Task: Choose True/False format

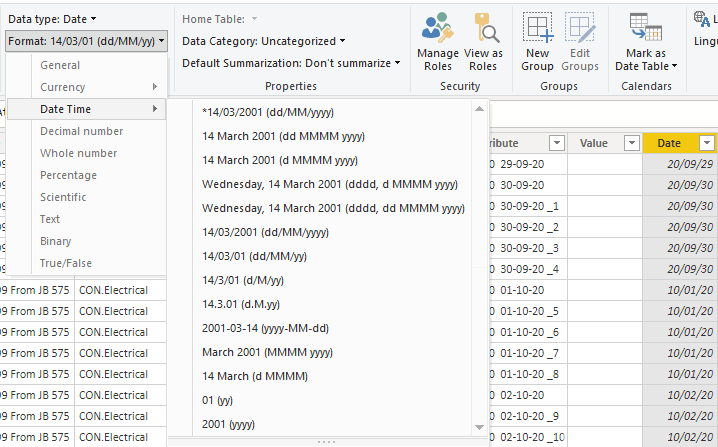Action: 87,263
